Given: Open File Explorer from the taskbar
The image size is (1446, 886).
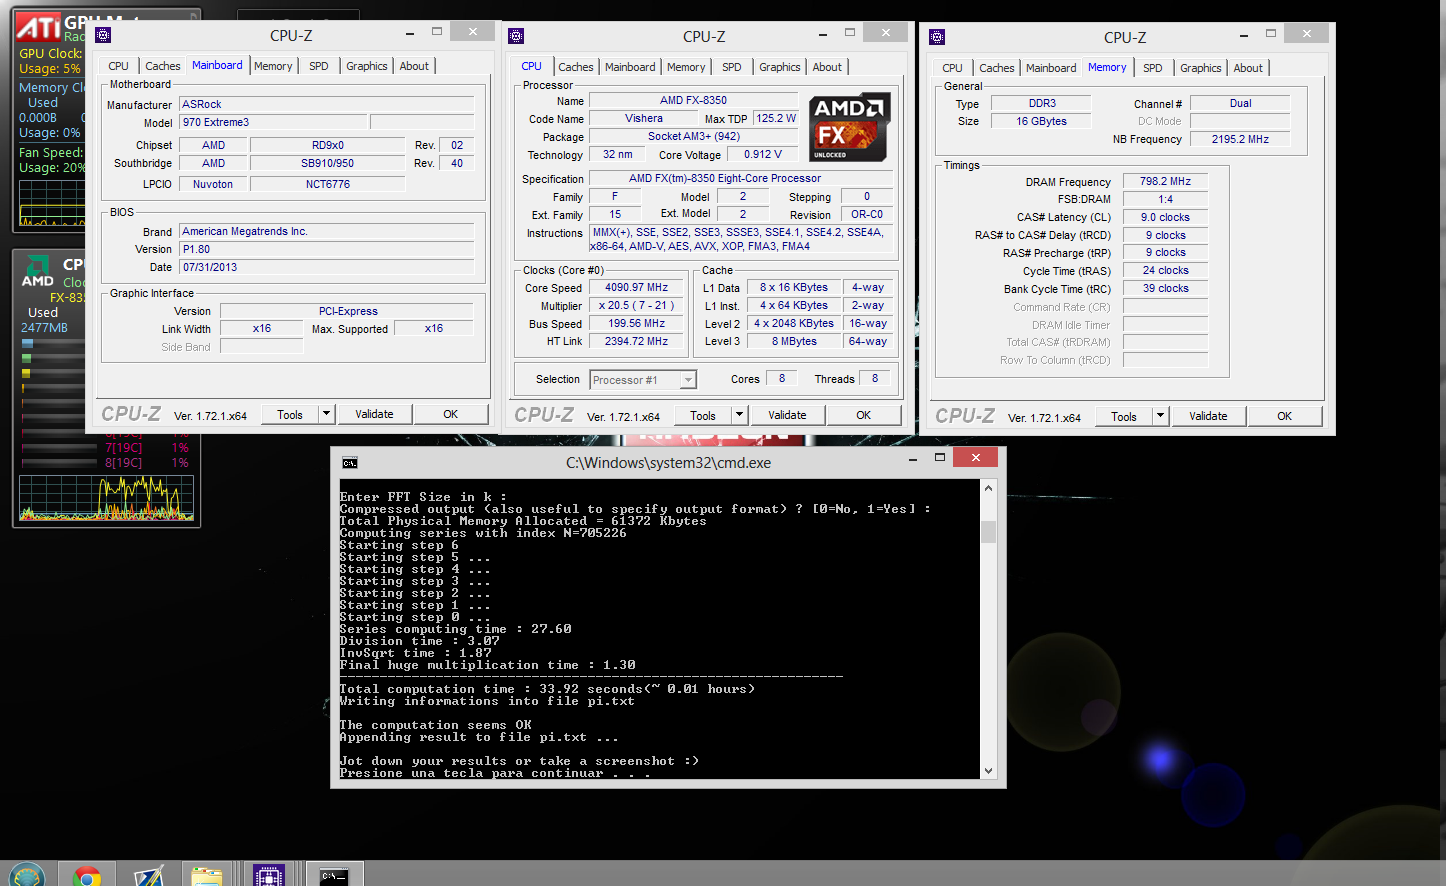Looking at the screenshot, I should [x=207, y=876].
